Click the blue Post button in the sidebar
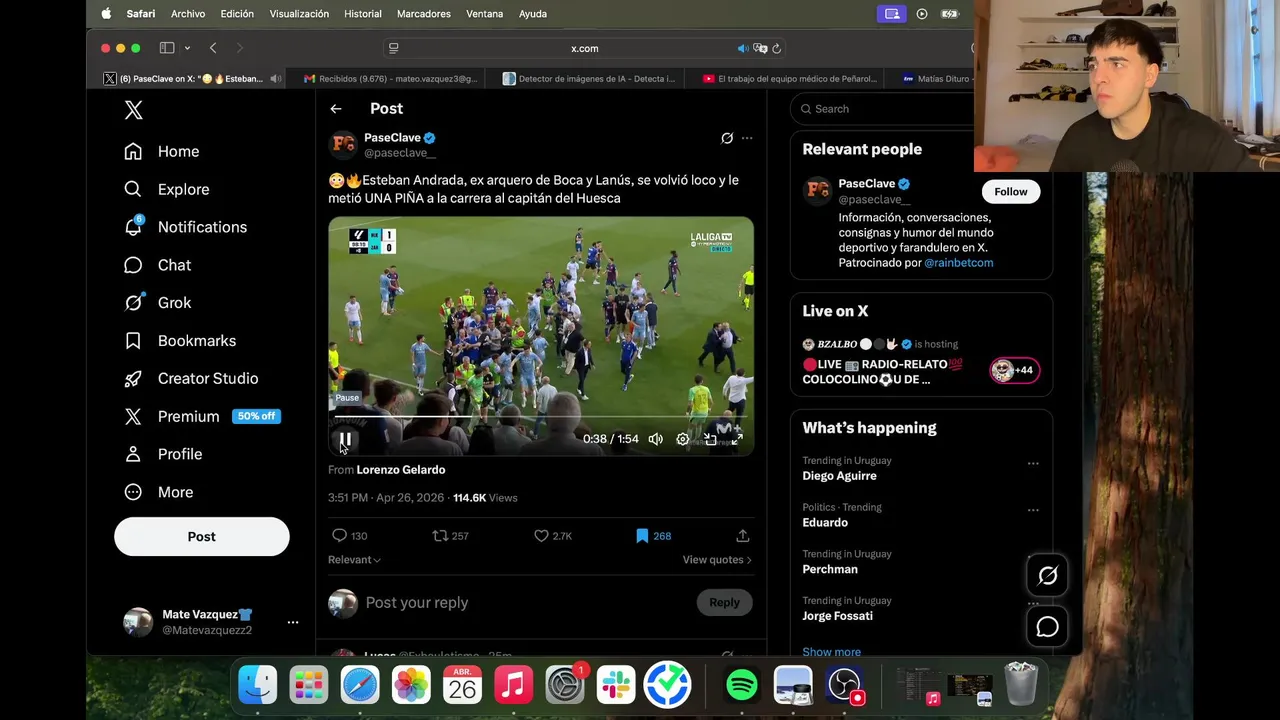1280x720 pixels. 201,537
